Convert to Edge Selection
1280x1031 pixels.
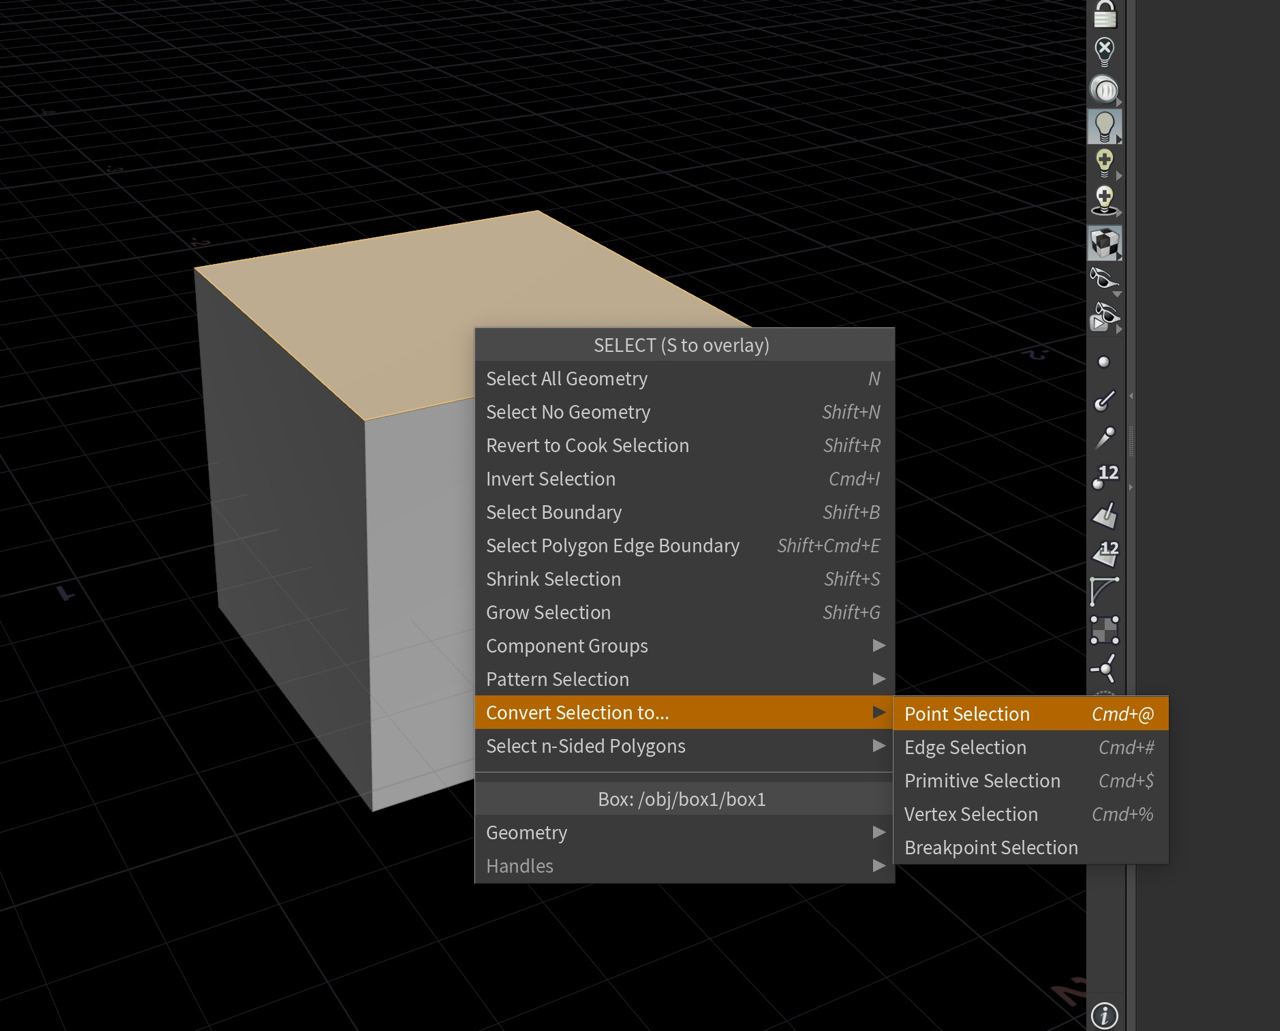[1030, 747]
